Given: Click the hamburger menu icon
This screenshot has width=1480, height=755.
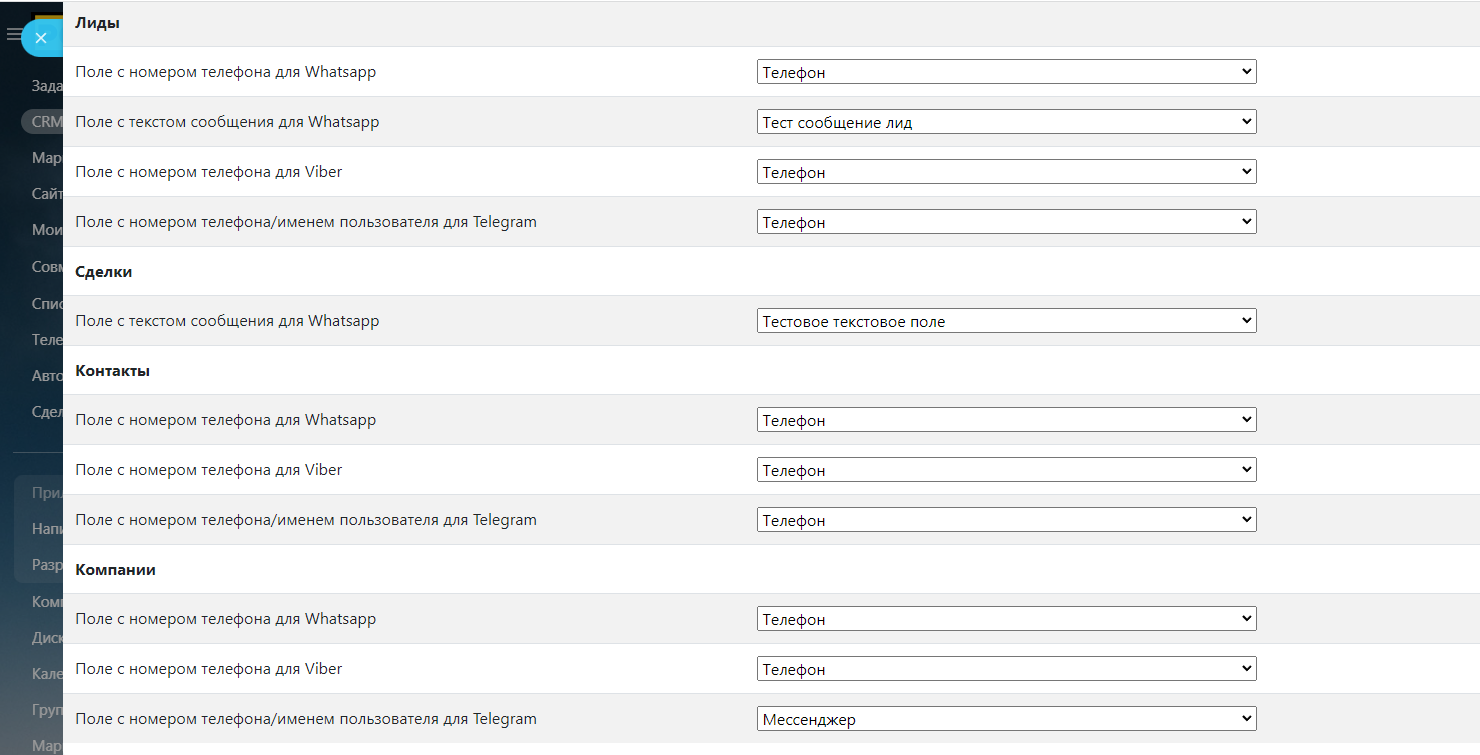Looking at the screenshot, I should tap(12, 35).
